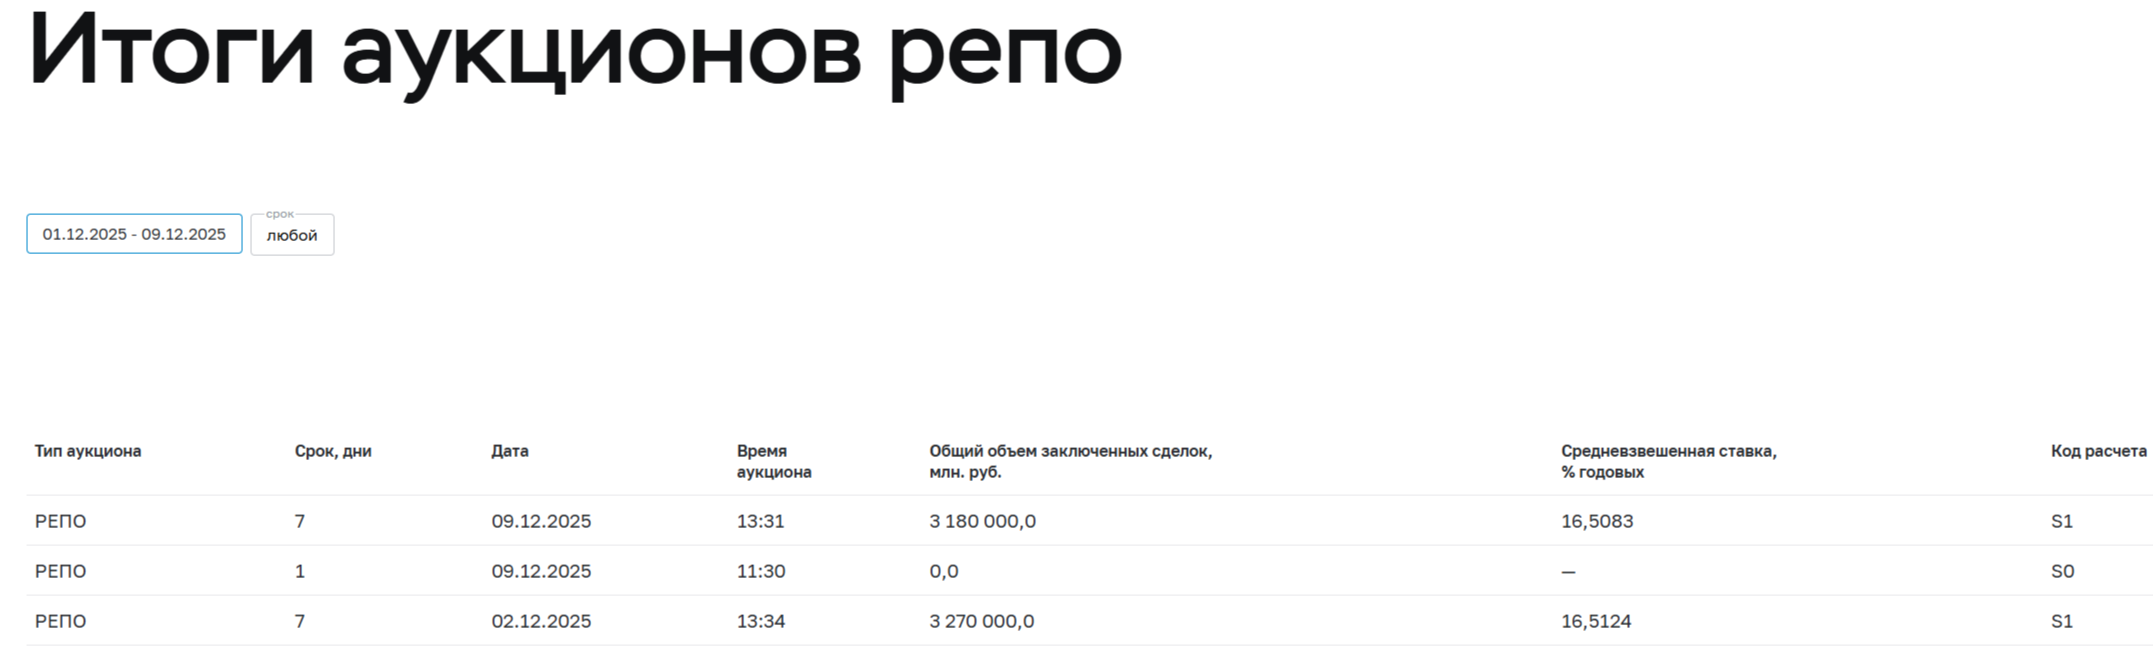The height and width of the screenshot is (668, 2153).
Task: Select the 11:30 auction time cell
Action: tap(760, 571)
